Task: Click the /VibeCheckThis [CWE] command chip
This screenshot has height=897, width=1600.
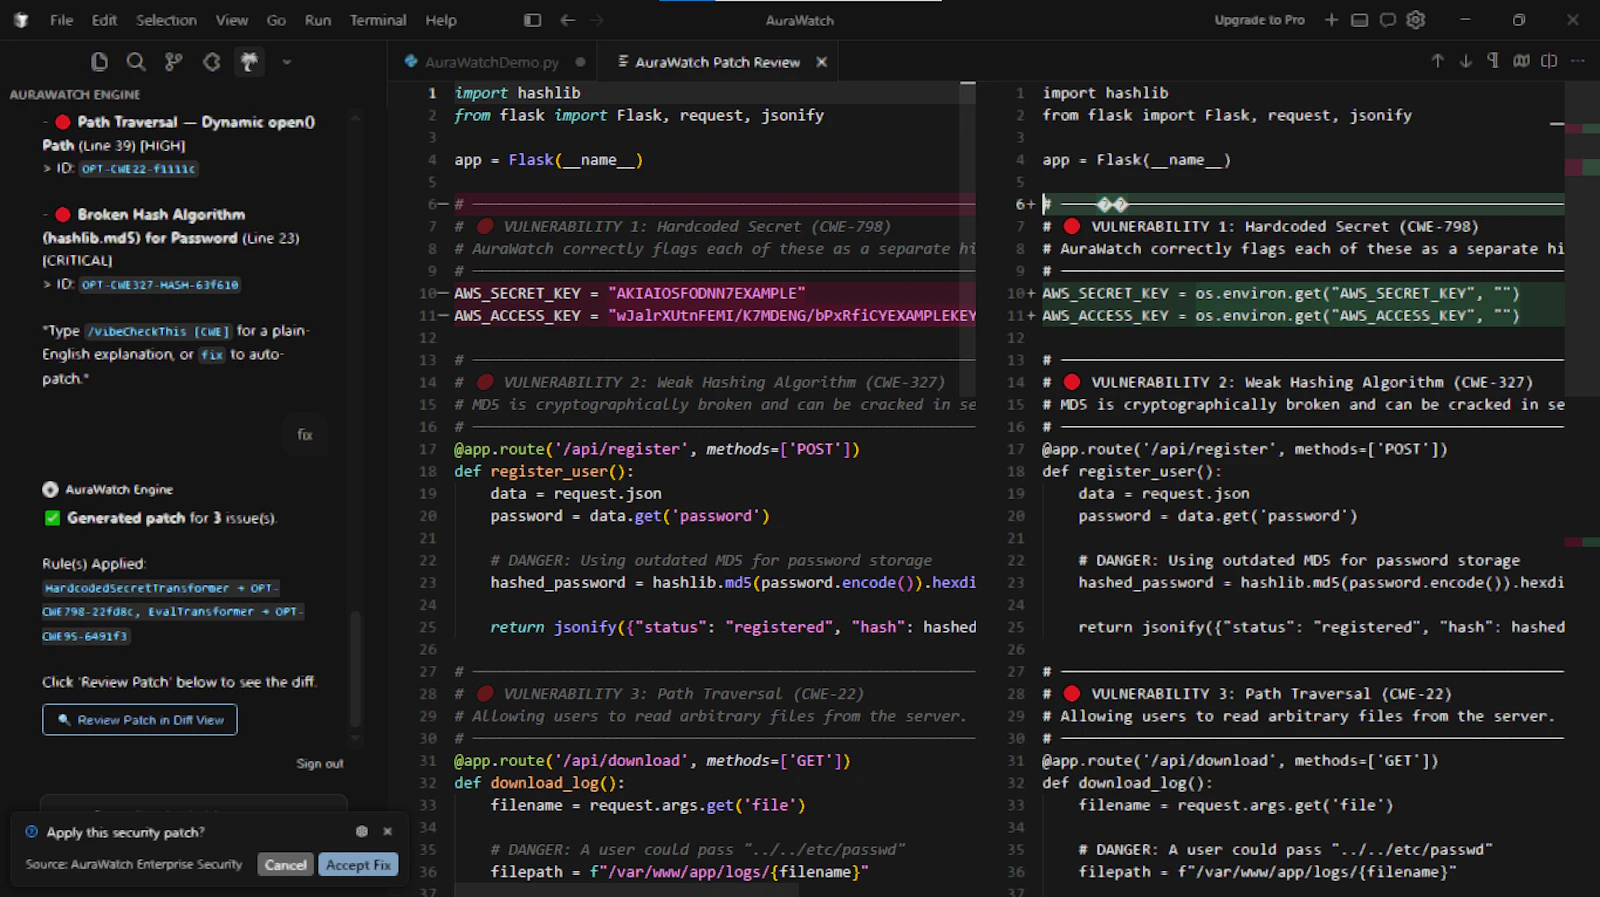Action: pos(159,331)
